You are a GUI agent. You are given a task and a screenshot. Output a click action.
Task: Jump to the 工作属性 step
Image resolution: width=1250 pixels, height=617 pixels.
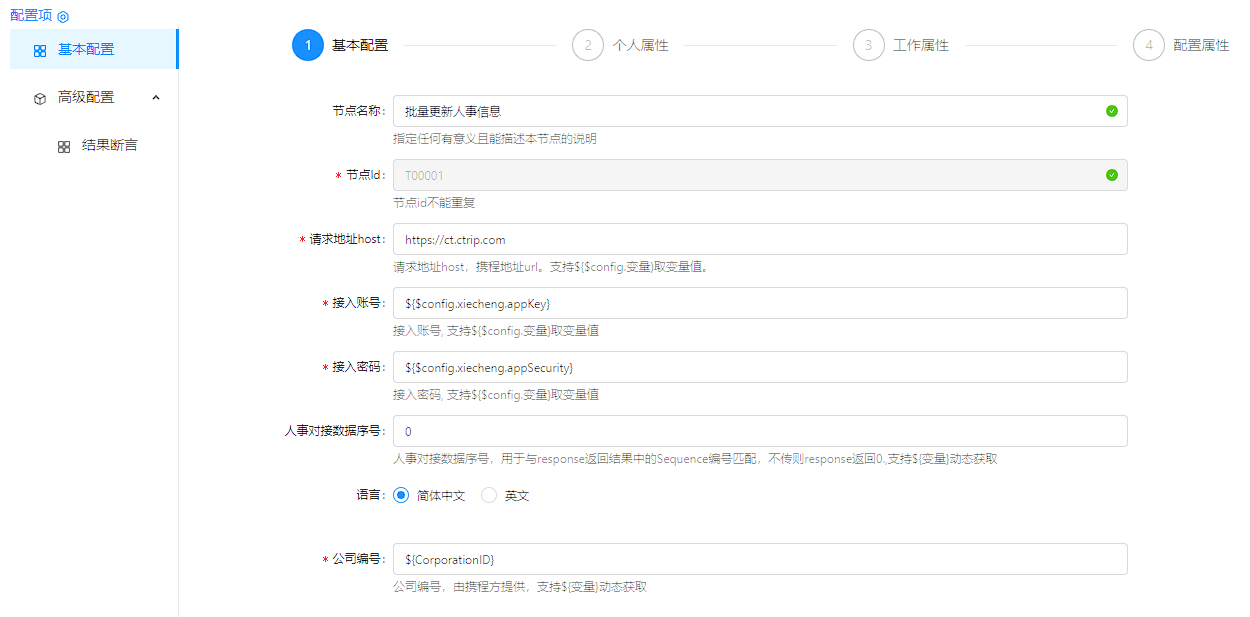tap(920, 45)
